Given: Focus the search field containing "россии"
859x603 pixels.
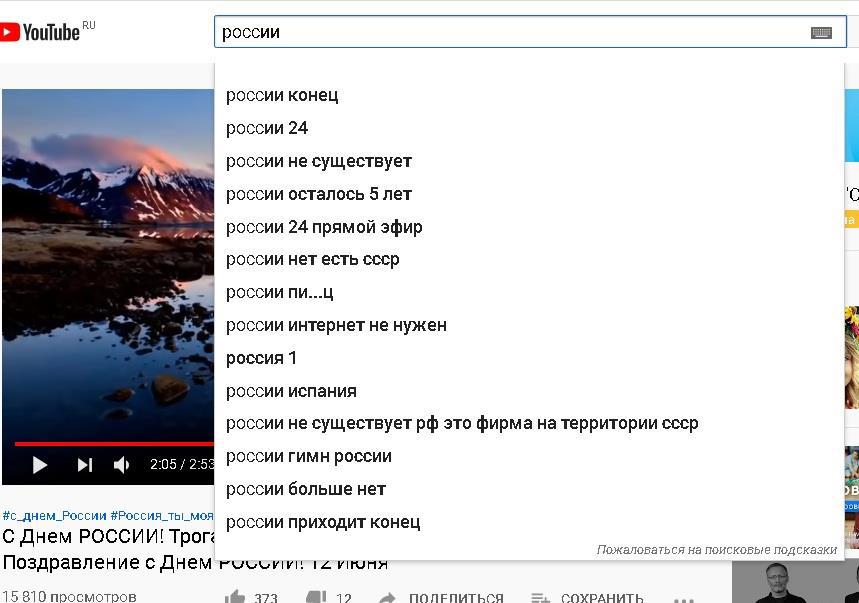Looking at the screenshot, I should [500, 32].
